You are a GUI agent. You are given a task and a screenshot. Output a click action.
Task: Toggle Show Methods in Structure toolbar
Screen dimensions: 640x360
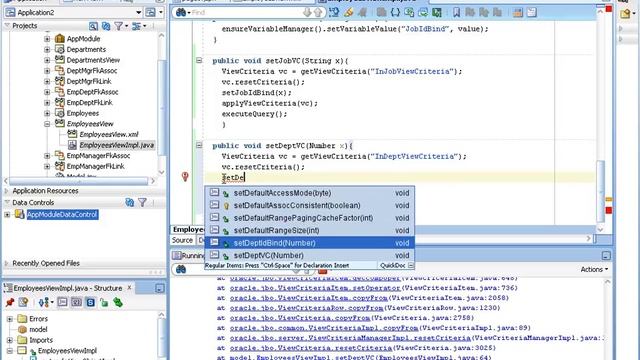[62, 302]
